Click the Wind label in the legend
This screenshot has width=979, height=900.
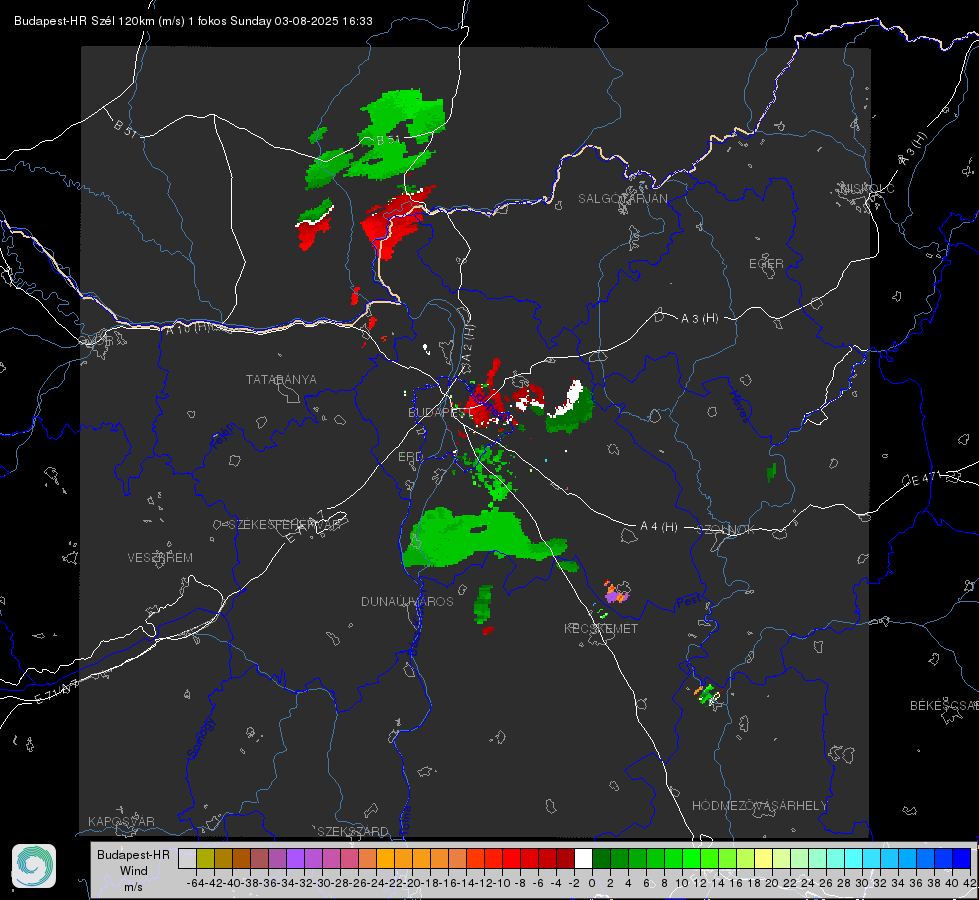point(134,871)
